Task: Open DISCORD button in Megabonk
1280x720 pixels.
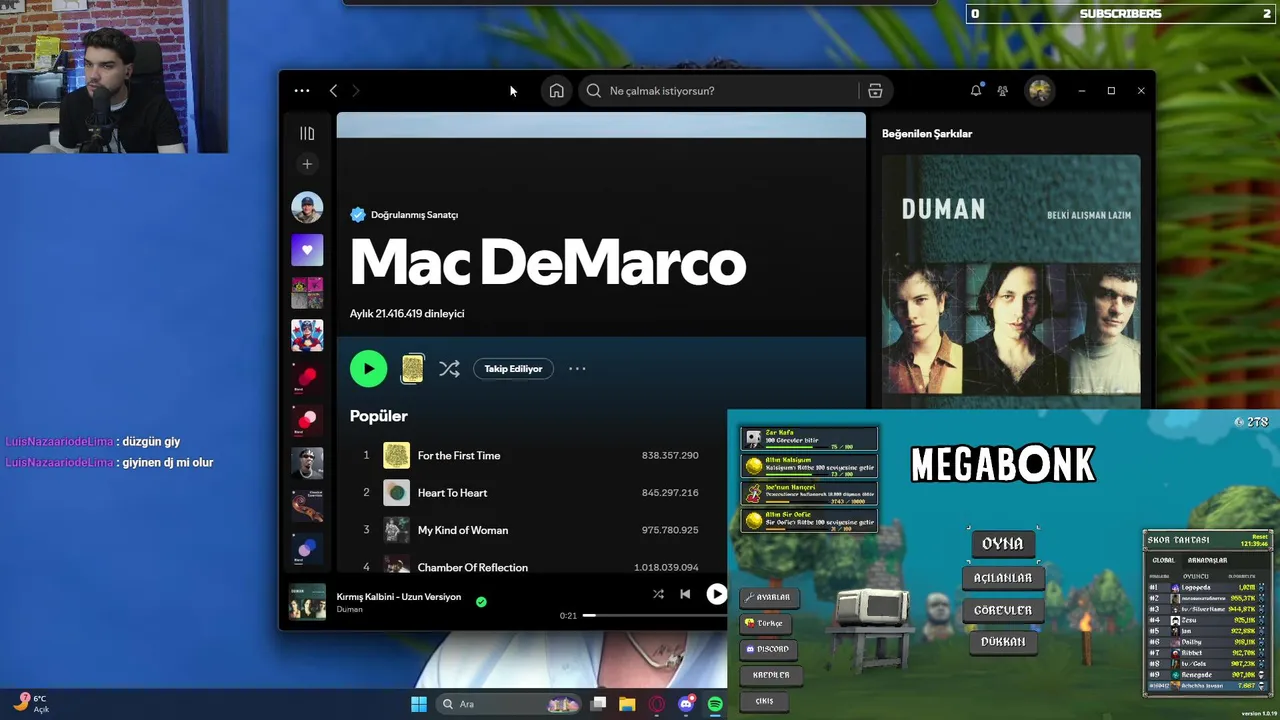Action: pyautogui.click(x=769, y=649)
